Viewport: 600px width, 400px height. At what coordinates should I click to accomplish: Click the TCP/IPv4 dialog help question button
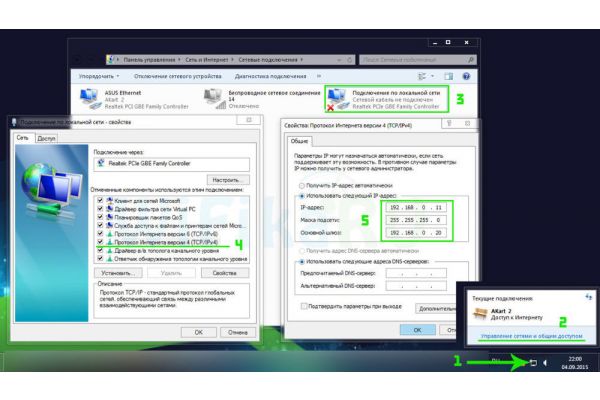pos(449,123)
